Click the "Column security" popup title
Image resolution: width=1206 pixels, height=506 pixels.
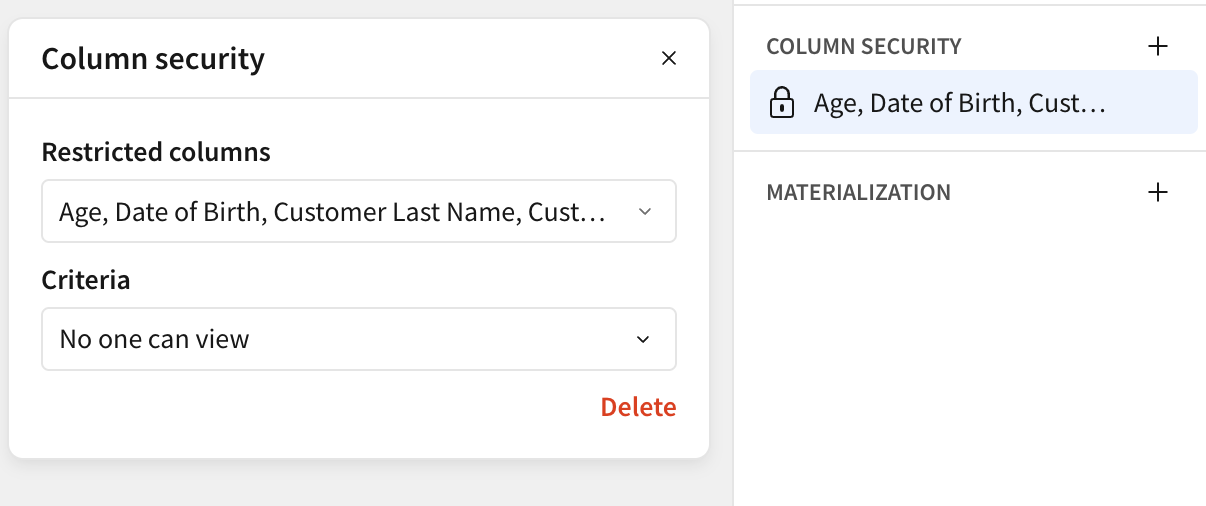coord(153,59)
